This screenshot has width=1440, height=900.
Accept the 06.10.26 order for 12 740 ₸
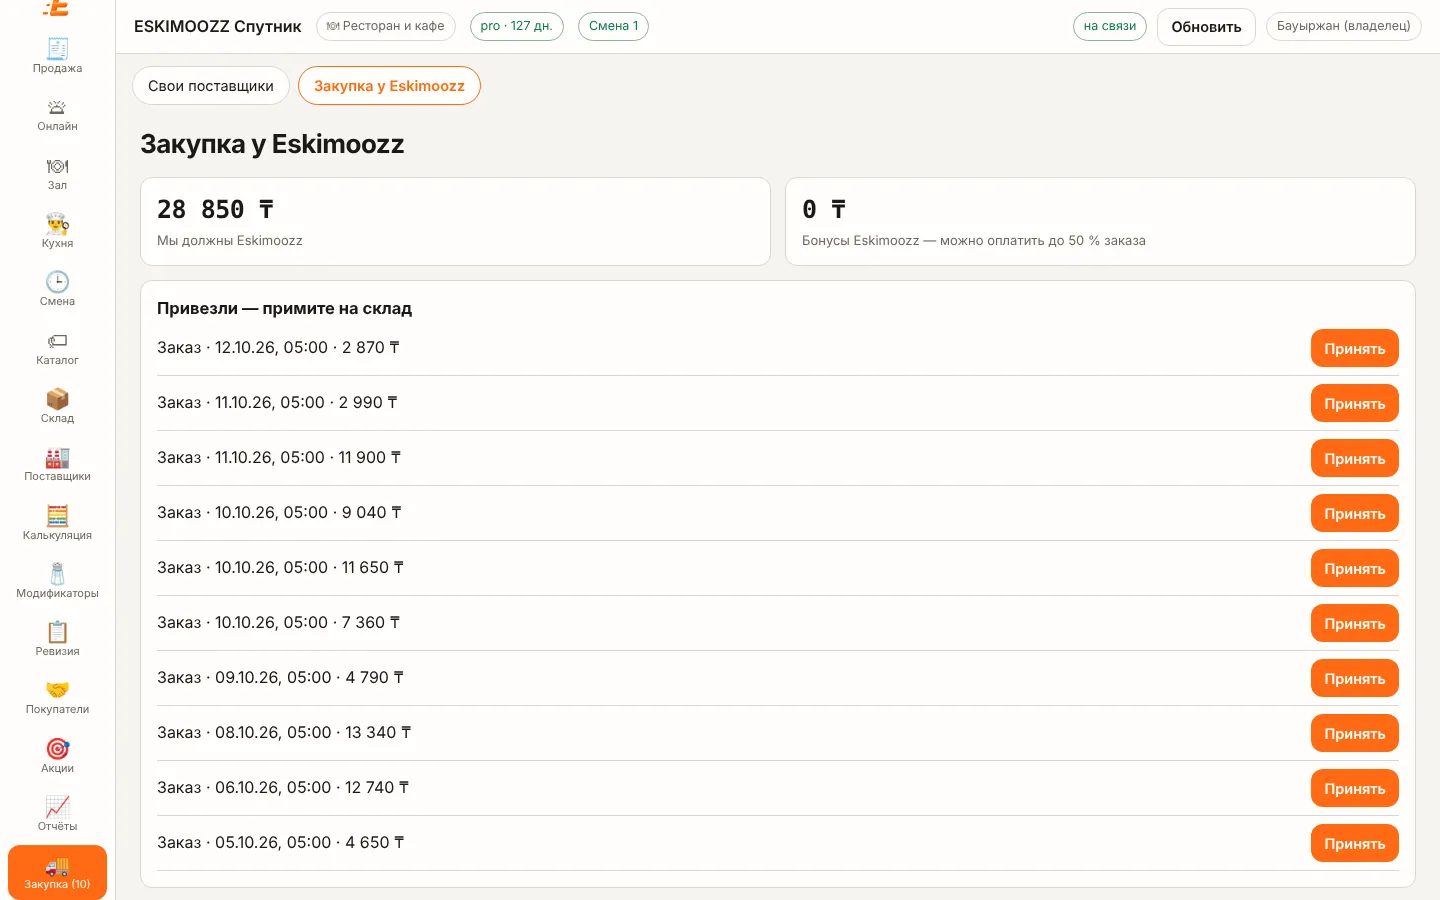[1354, 789]
